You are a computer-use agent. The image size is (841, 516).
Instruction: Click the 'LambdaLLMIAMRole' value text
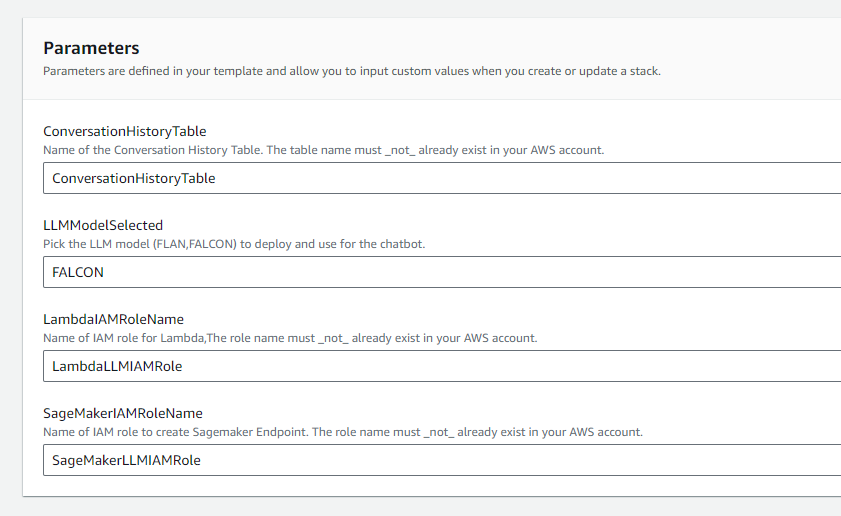[117, 366]
